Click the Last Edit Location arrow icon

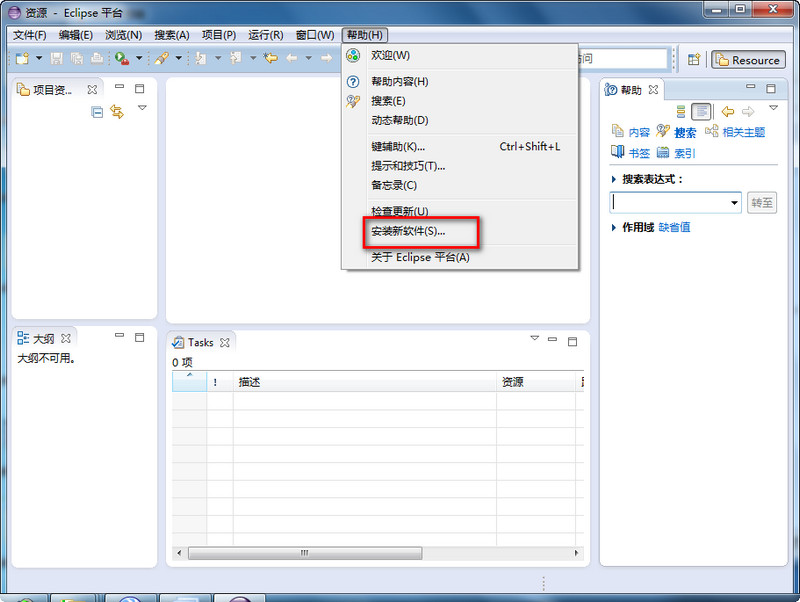[270, 59]
